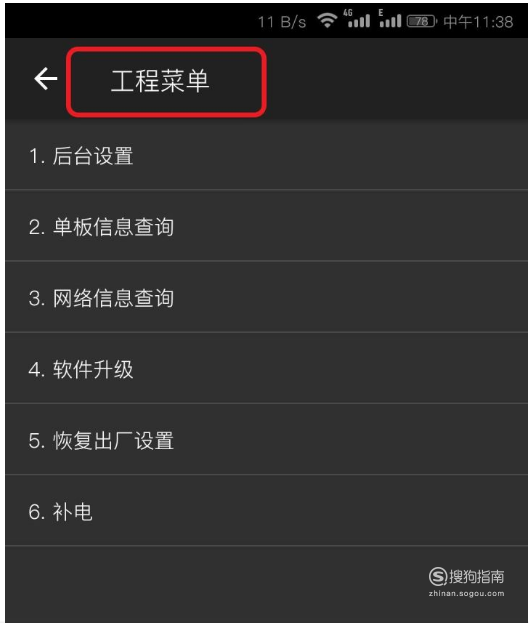Open 1. 后台设置
This screenshot has height=623, width=529.
click(266, 156)
